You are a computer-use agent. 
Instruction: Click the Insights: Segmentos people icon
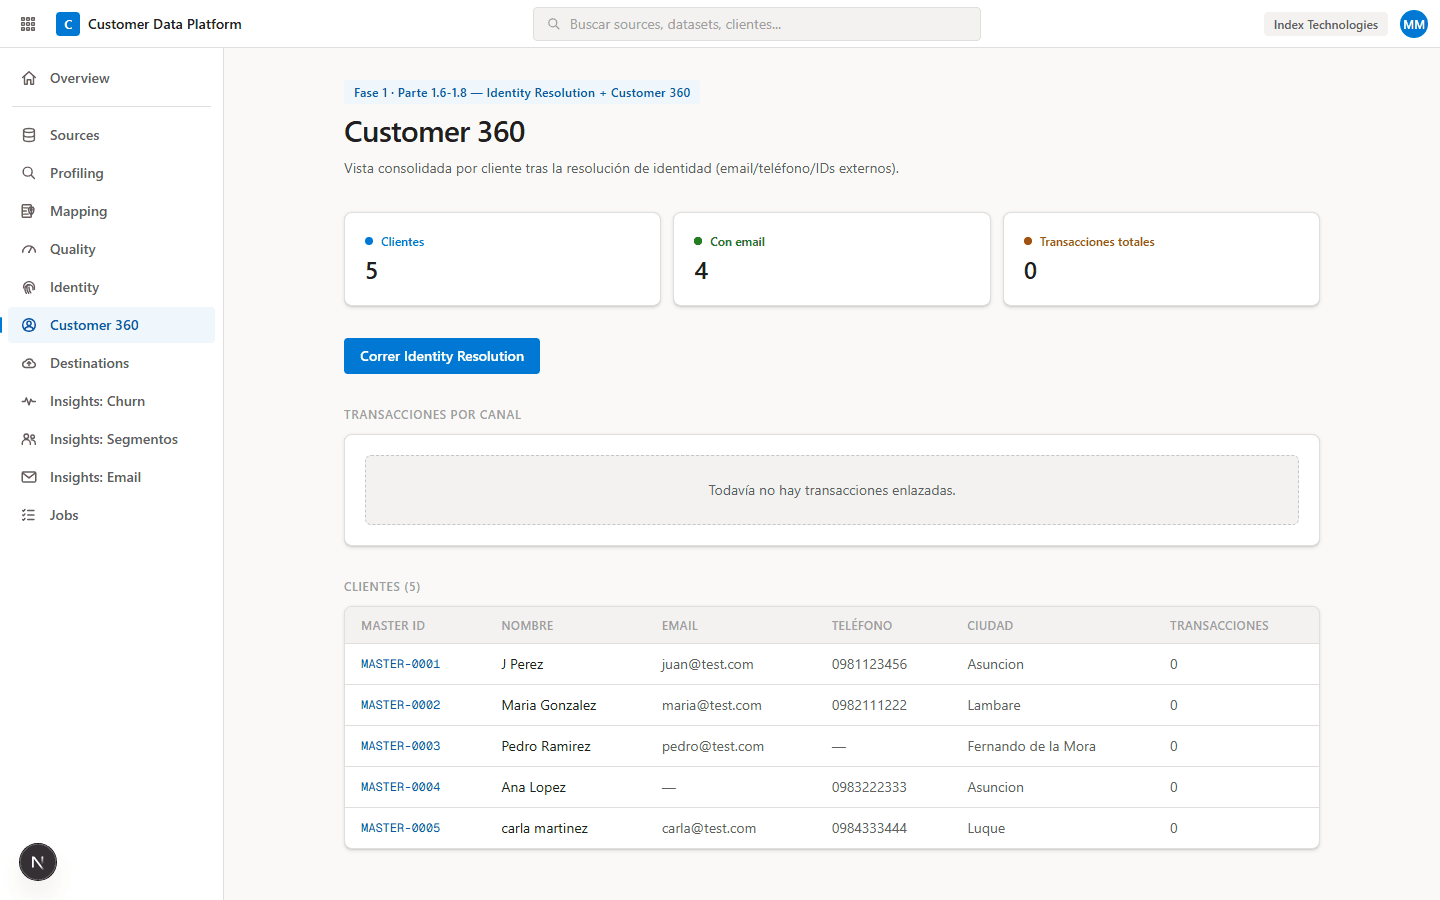pos(29,439)
